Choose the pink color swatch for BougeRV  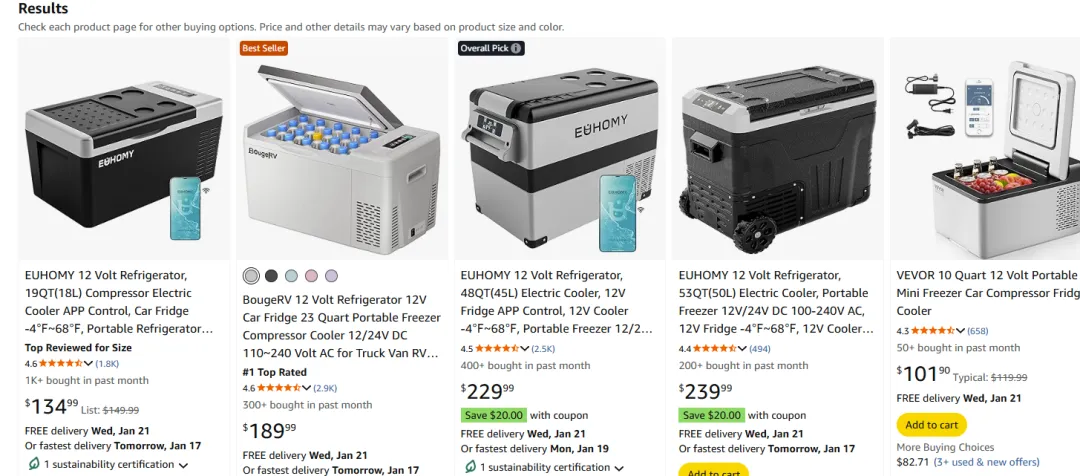coord(311,276)
